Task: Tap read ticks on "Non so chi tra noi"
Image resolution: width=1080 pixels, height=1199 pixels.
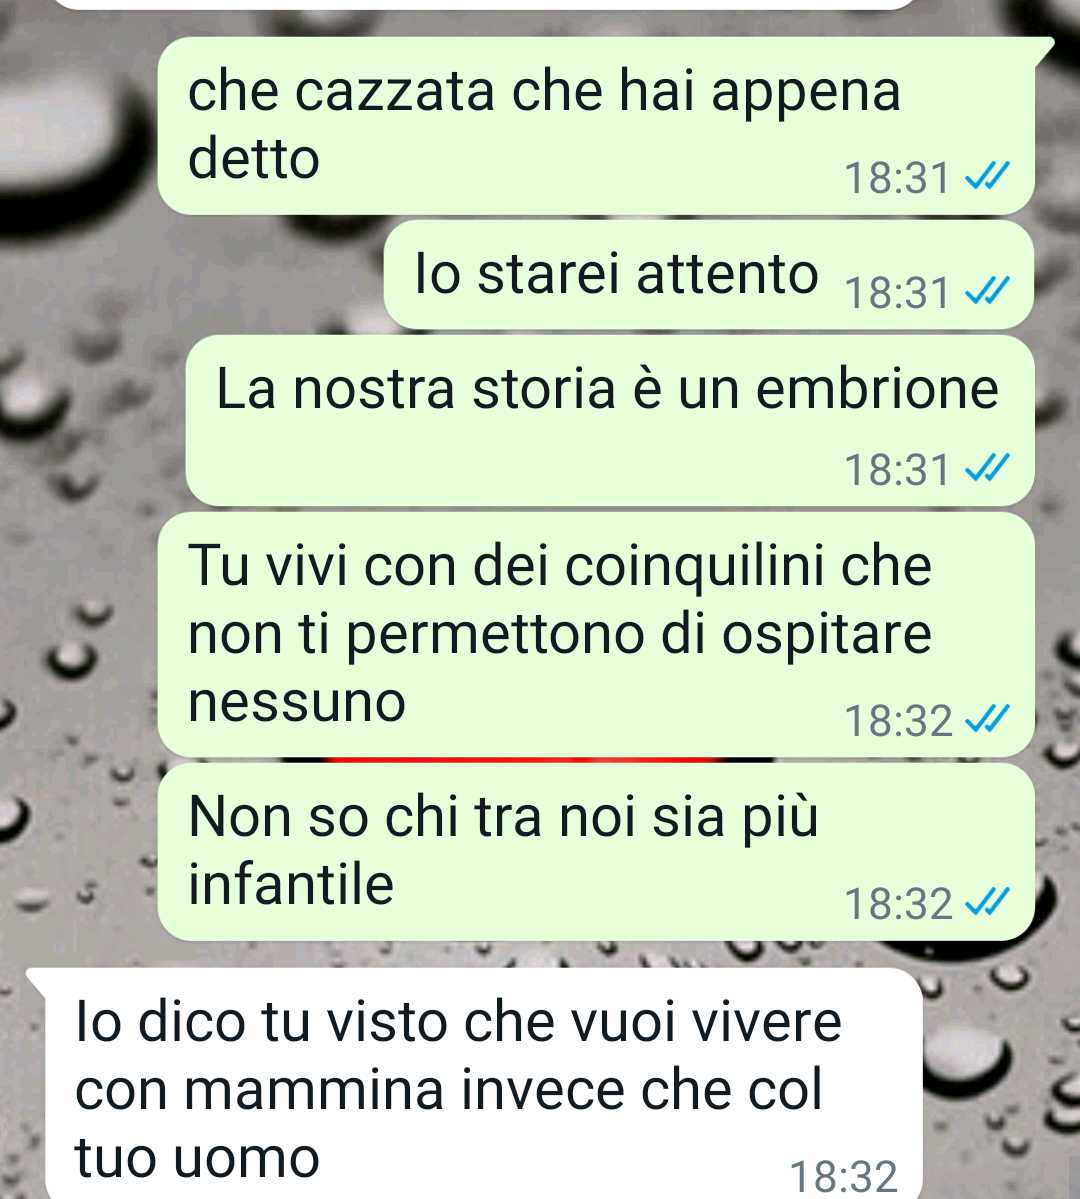Action: [x=987, y=903]
